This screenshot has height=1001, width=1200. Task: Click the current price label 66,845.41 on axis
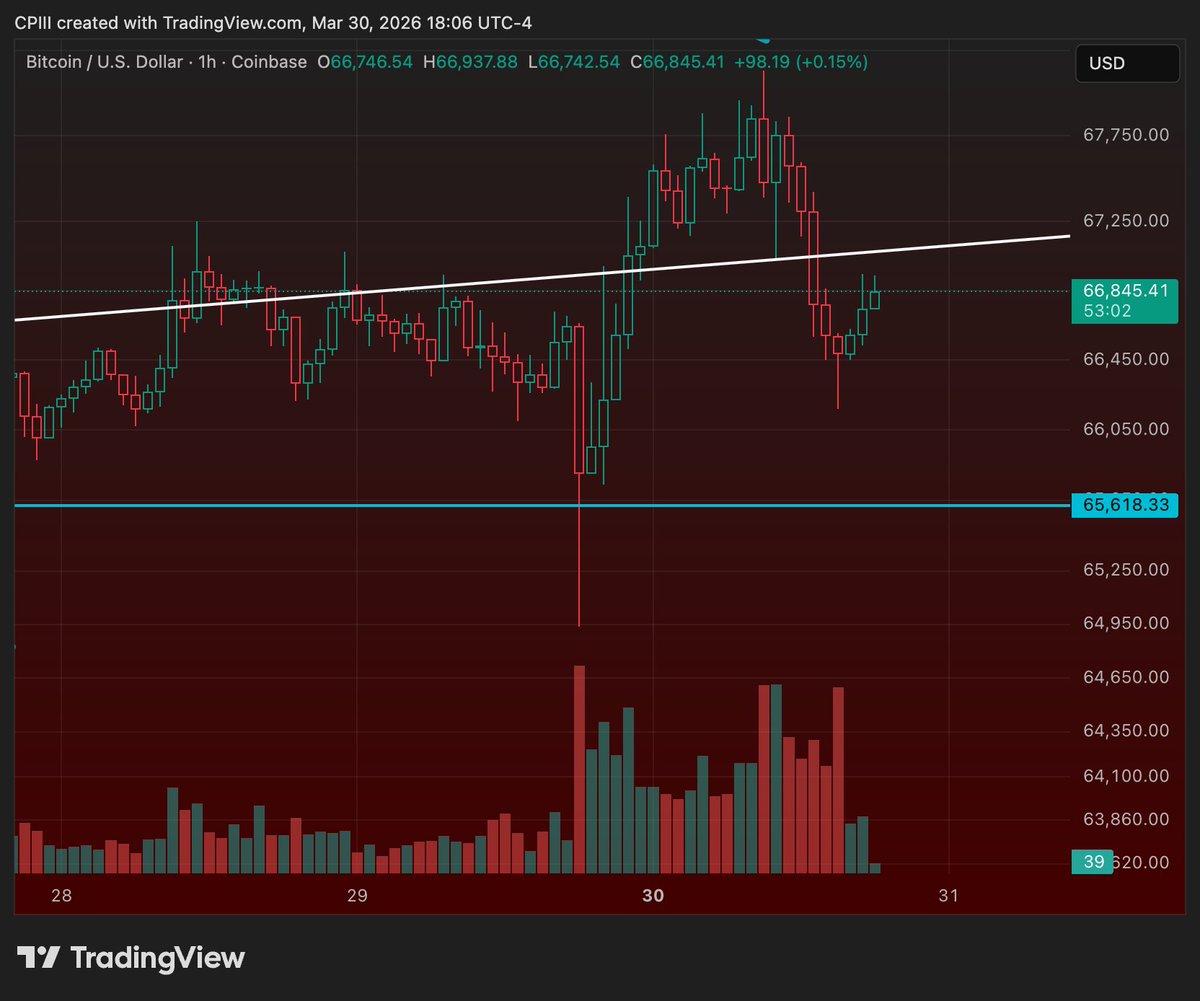(x=1125, y=290)
